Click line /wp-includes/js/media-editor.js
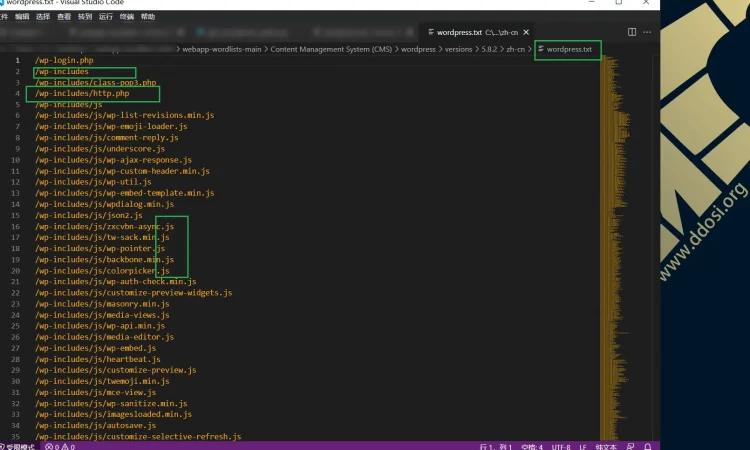The height and width of the screenshot is (450, 750). (x=104, y=337)
